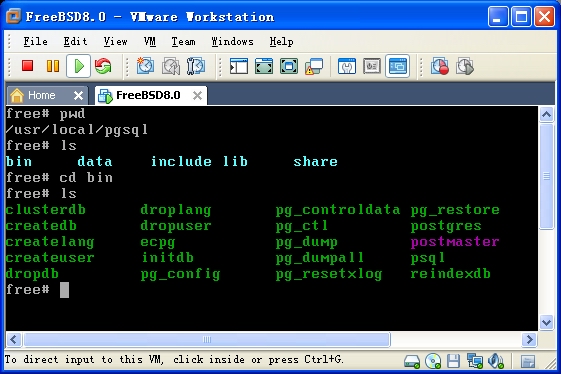Open the Edit menu
This screenshot has width=561, height=374.
[x=75, y=42]
